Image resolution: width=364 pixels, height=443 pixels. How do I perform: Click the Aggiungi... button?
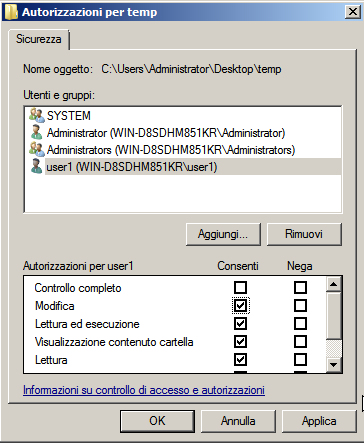point(223,234)
